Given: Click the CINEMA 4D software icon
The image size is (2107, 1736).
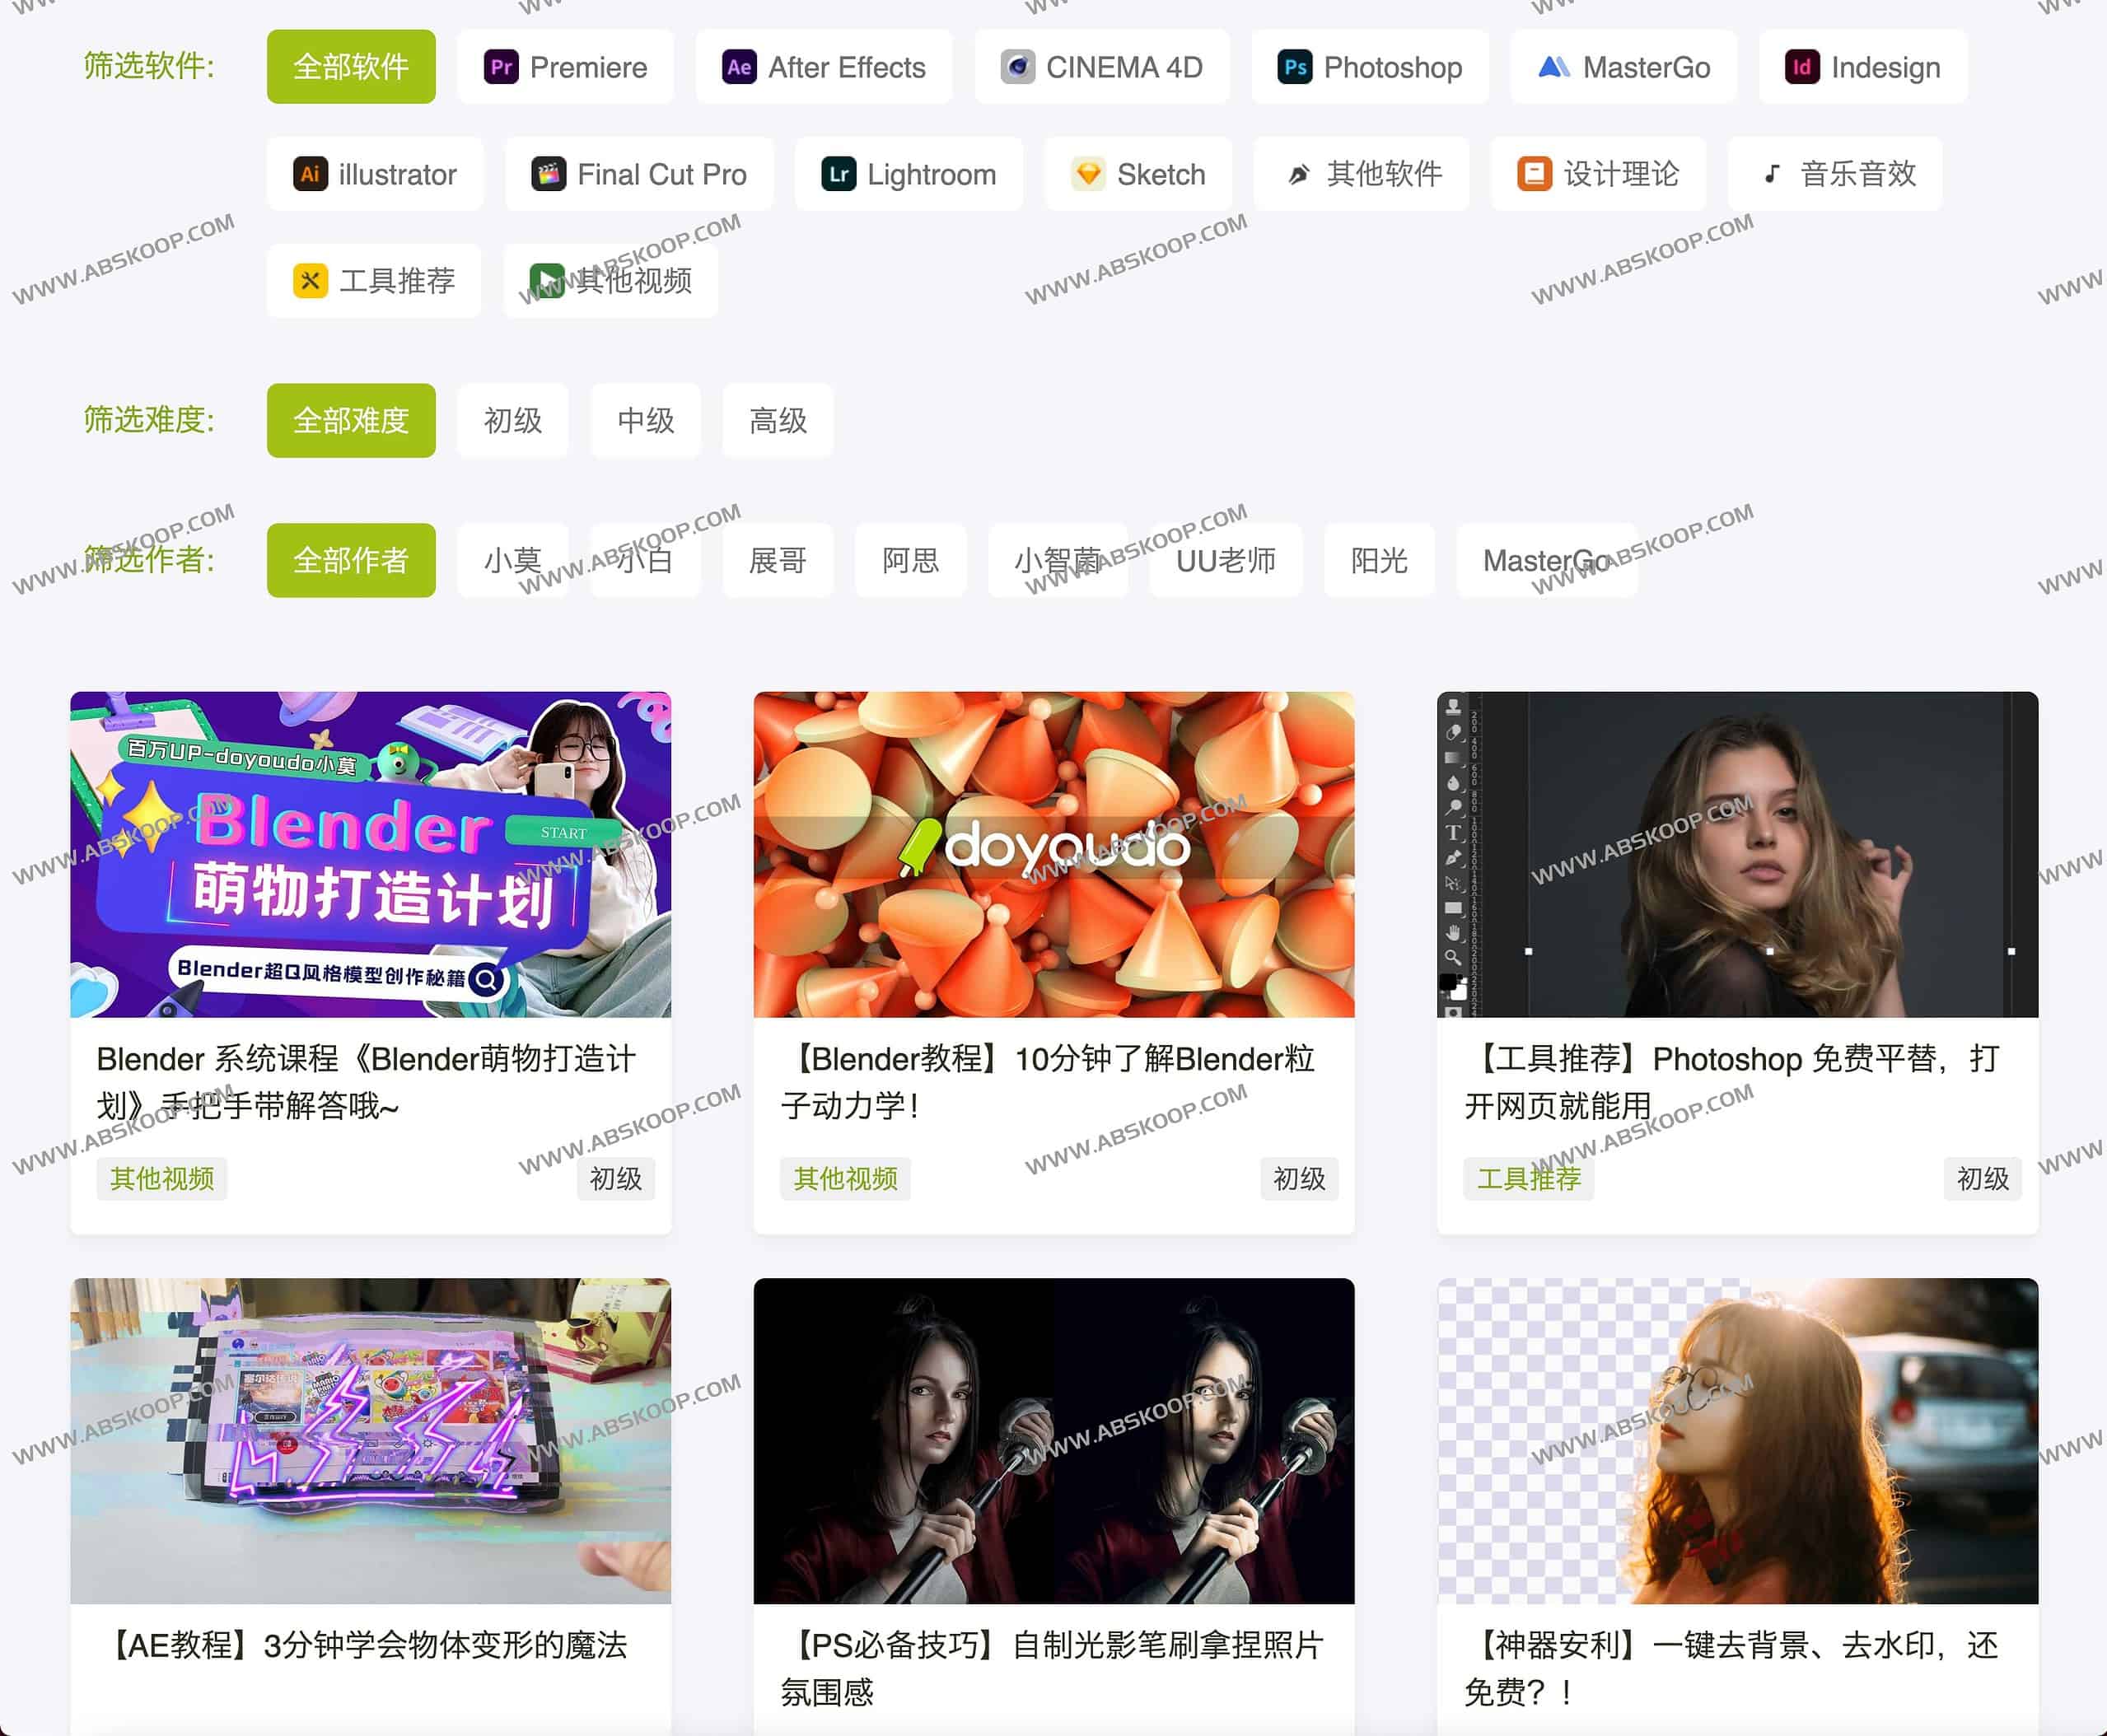Looking at the screenshot, I should coord(1017,67).
